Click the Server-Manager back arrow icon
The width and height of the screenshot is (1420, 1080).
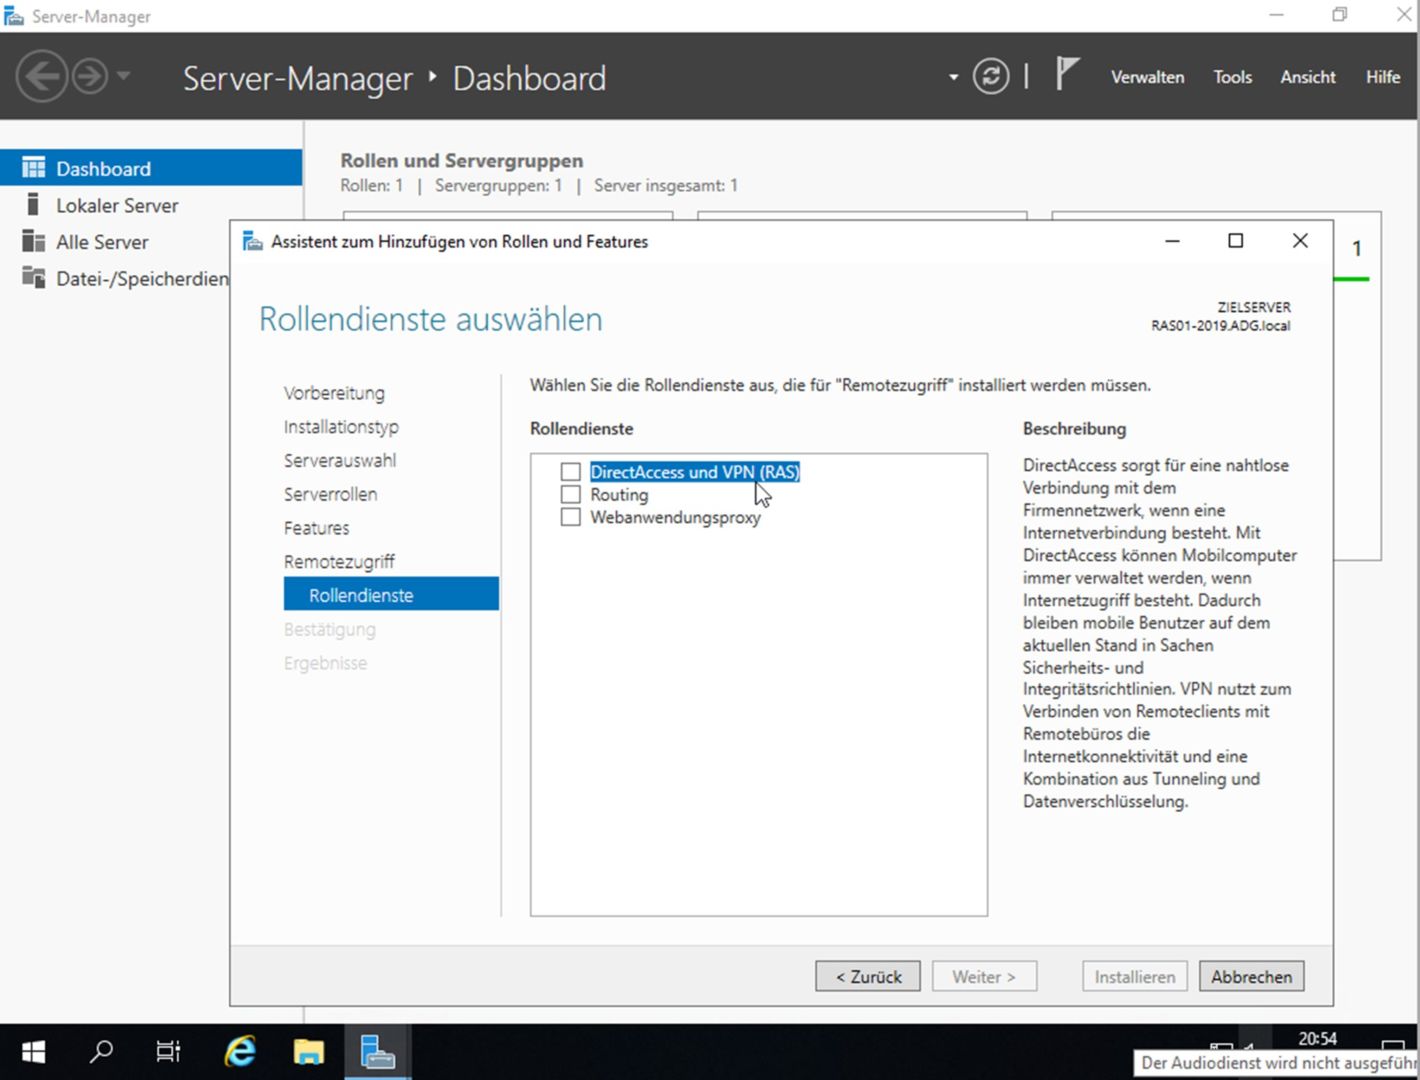42,77
